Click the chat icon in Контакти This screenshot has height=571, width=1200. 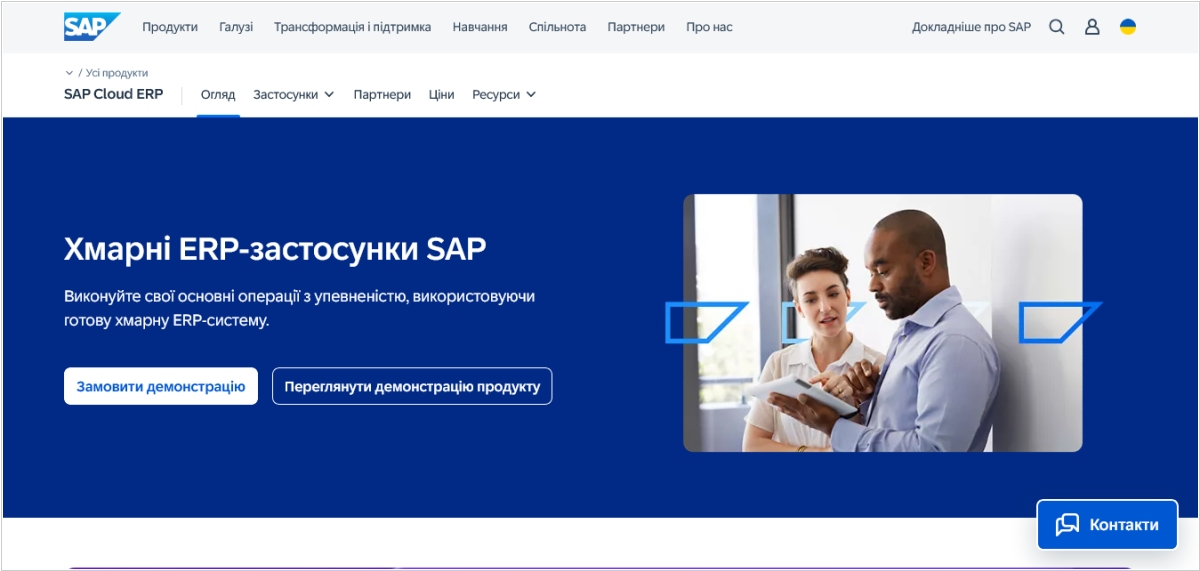(x=1067, y=524)
